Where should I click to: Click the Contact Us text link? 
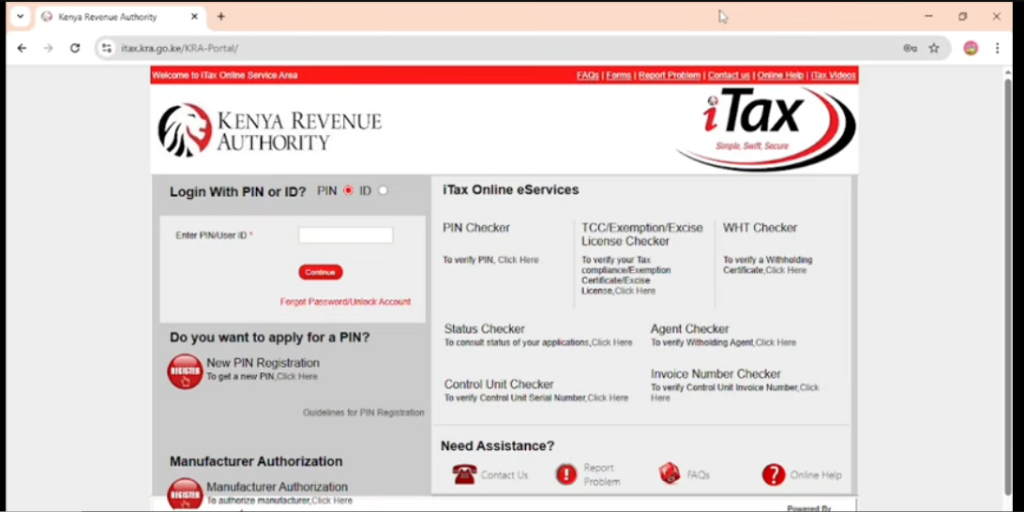(x=504, y=475)
